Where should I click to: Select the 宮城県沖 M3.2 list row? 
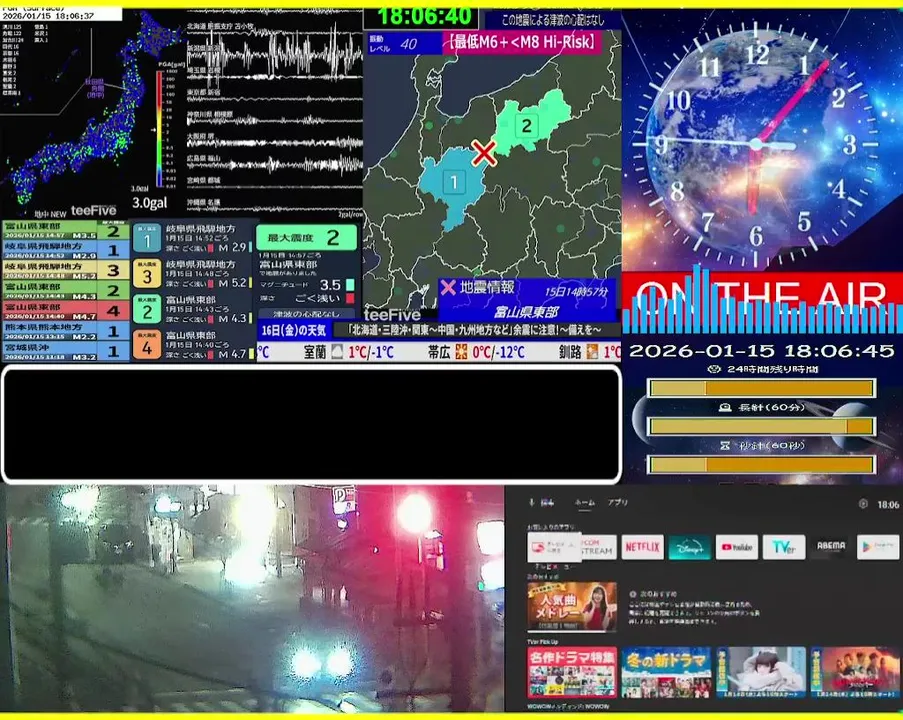pyautogui.click(x=66, y=351)
